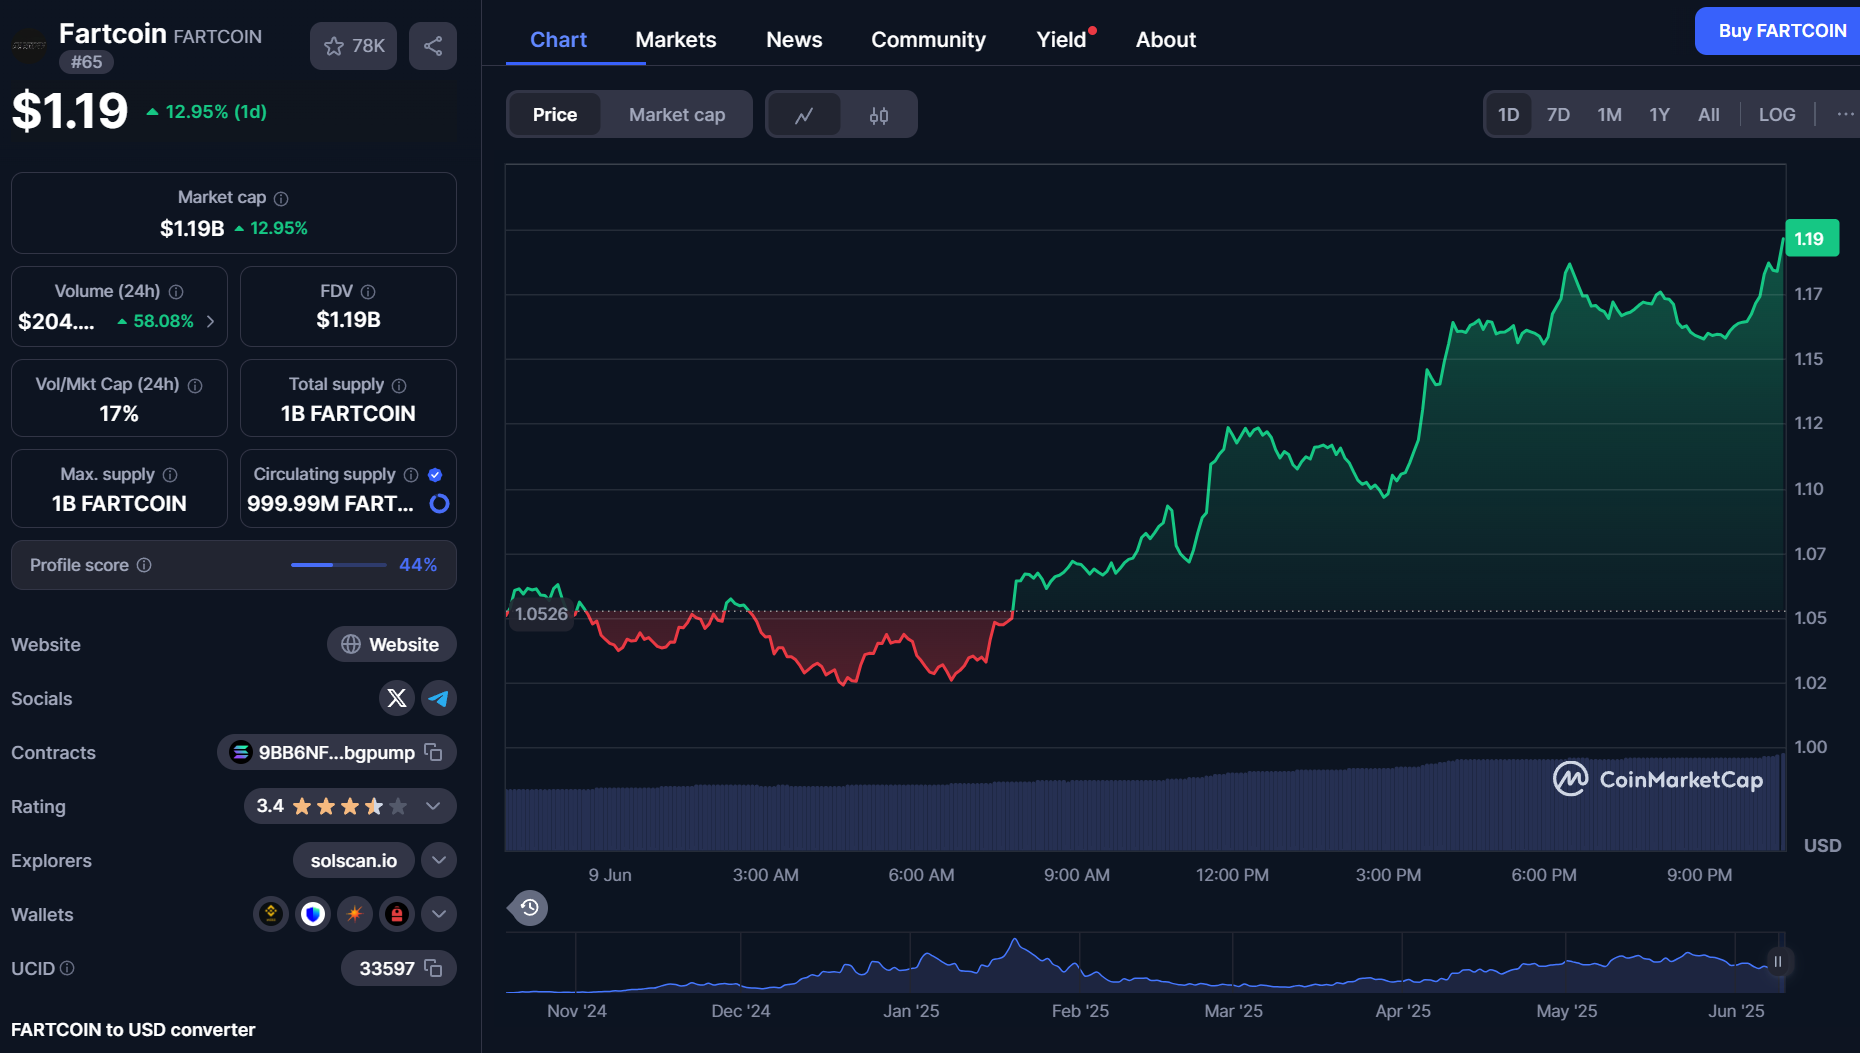The height and width of the screenshot is (1053, 1860).
Task: Open the Chart tab
Action: (x=558, y=40)
